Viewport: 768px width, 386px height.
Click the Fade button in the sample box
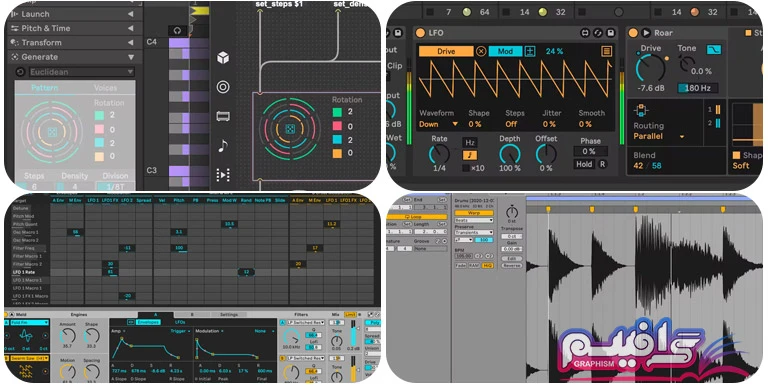click(x=460, y=265)
